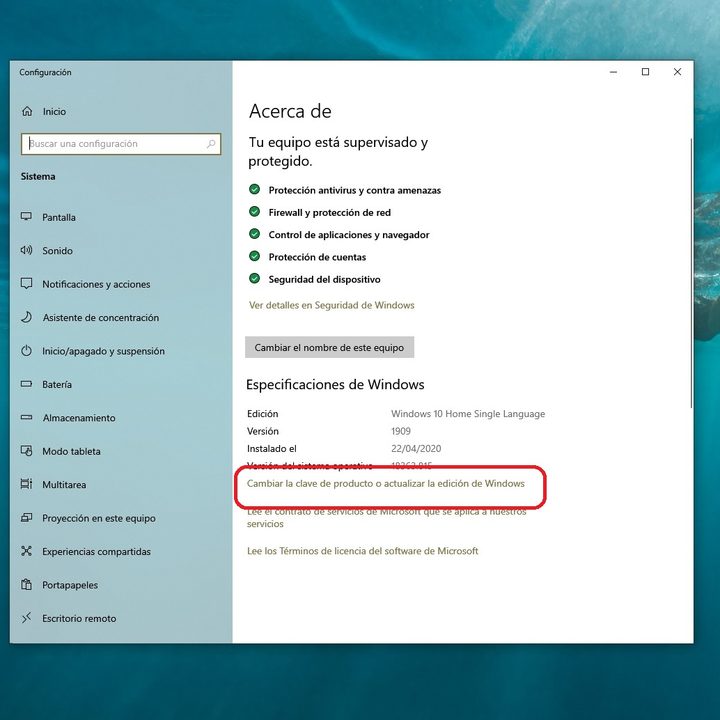Click the Escritorio remoto icon

(x=27, y=618)
